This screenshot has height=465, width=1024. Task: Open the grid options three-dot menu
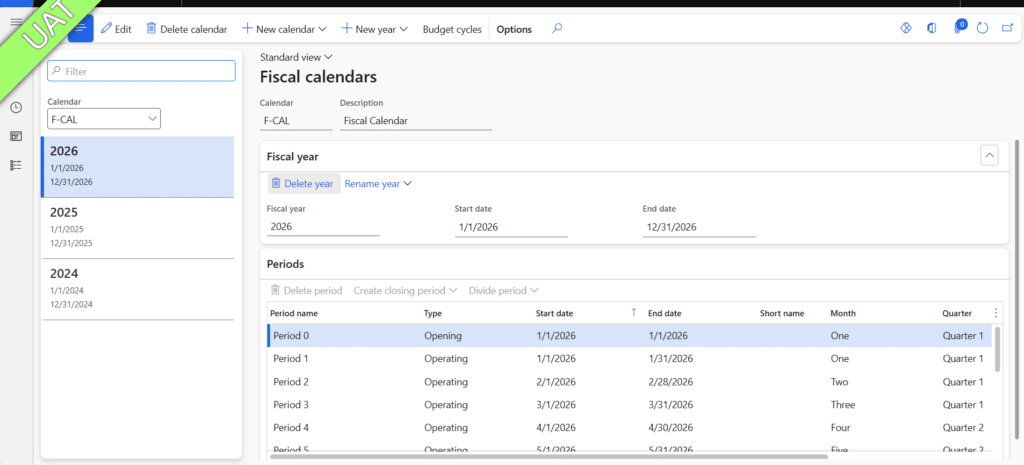[995, 313]
